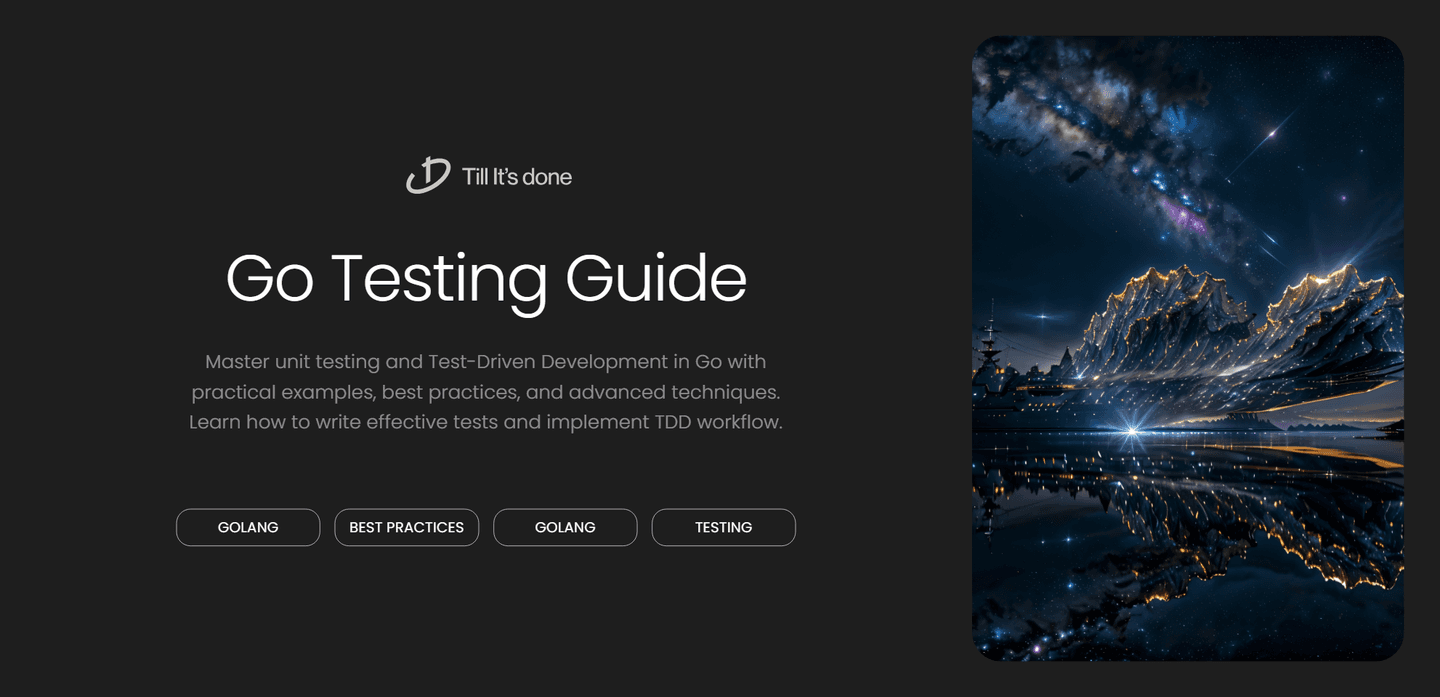
Task: Click the "Go Testing Guide" heading
Action: [486, 278]
